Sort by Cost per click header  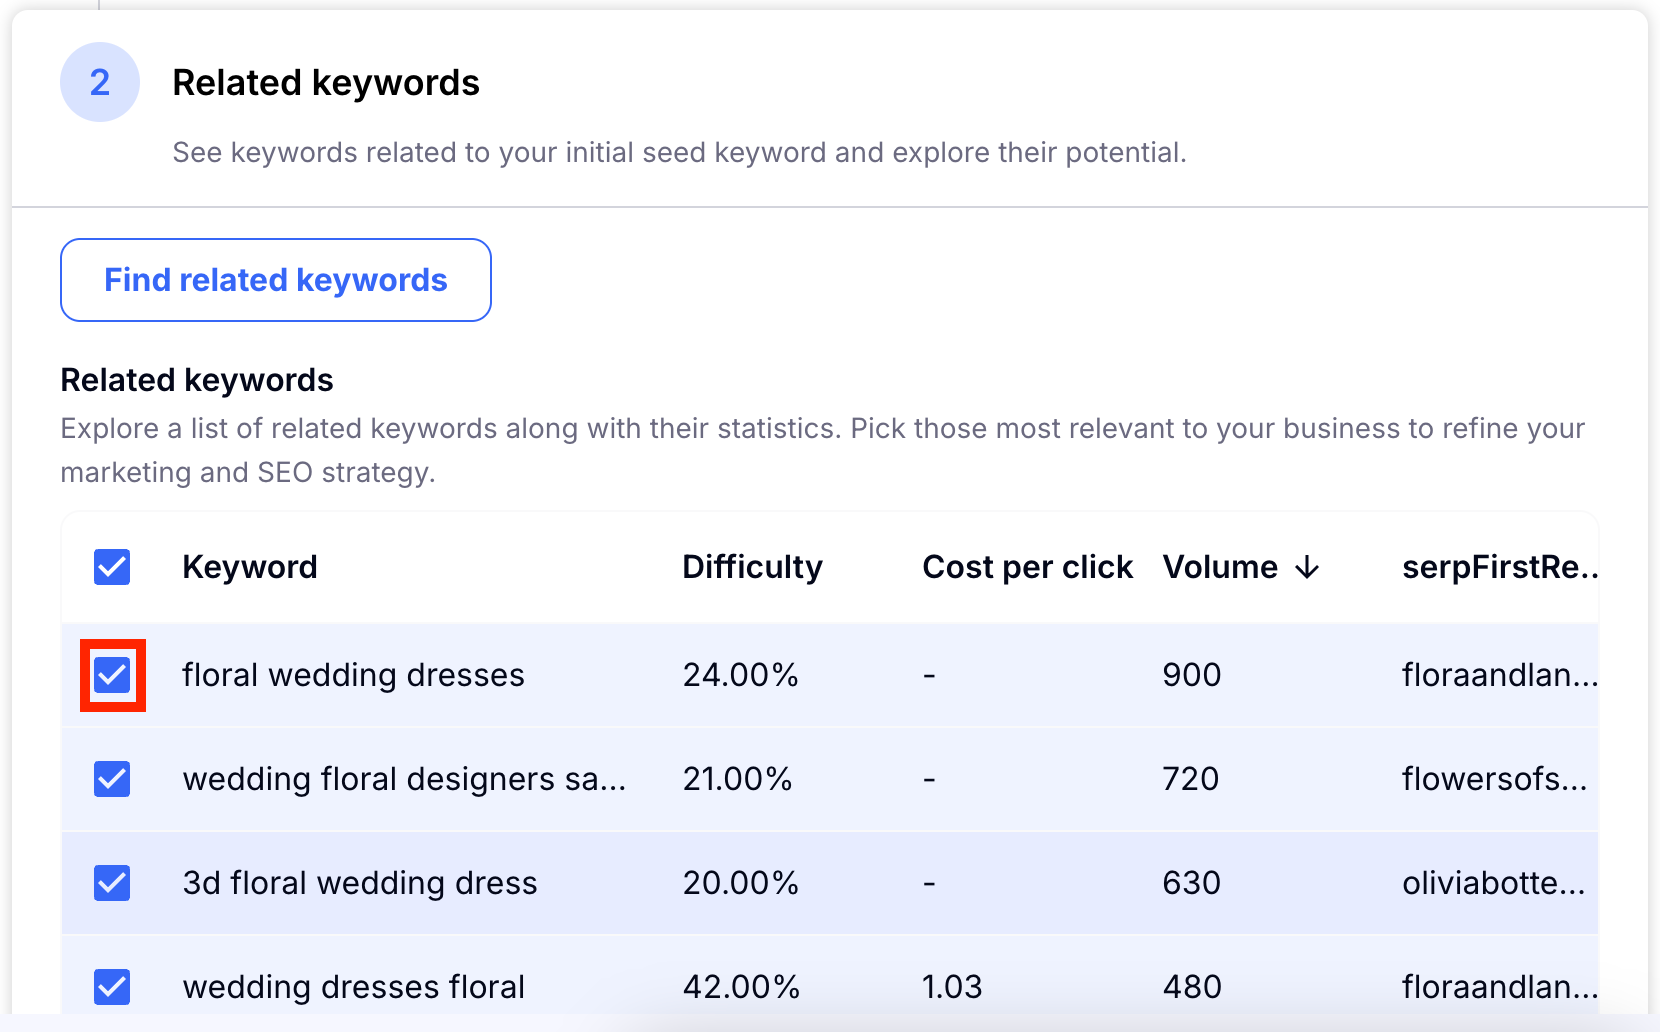click(1027, 567)
